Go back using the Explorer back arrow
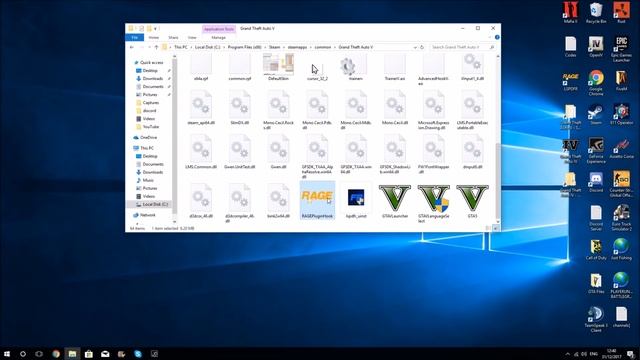640x360 pixels. 131,47
